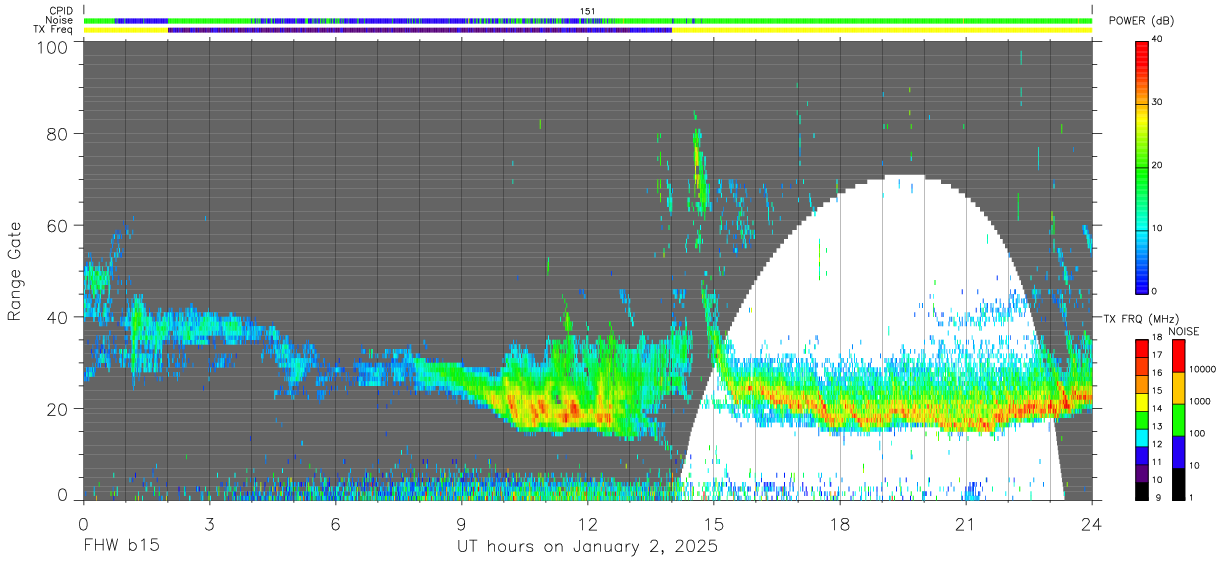Click the power color bar legend

click(x=1142, y=166)
